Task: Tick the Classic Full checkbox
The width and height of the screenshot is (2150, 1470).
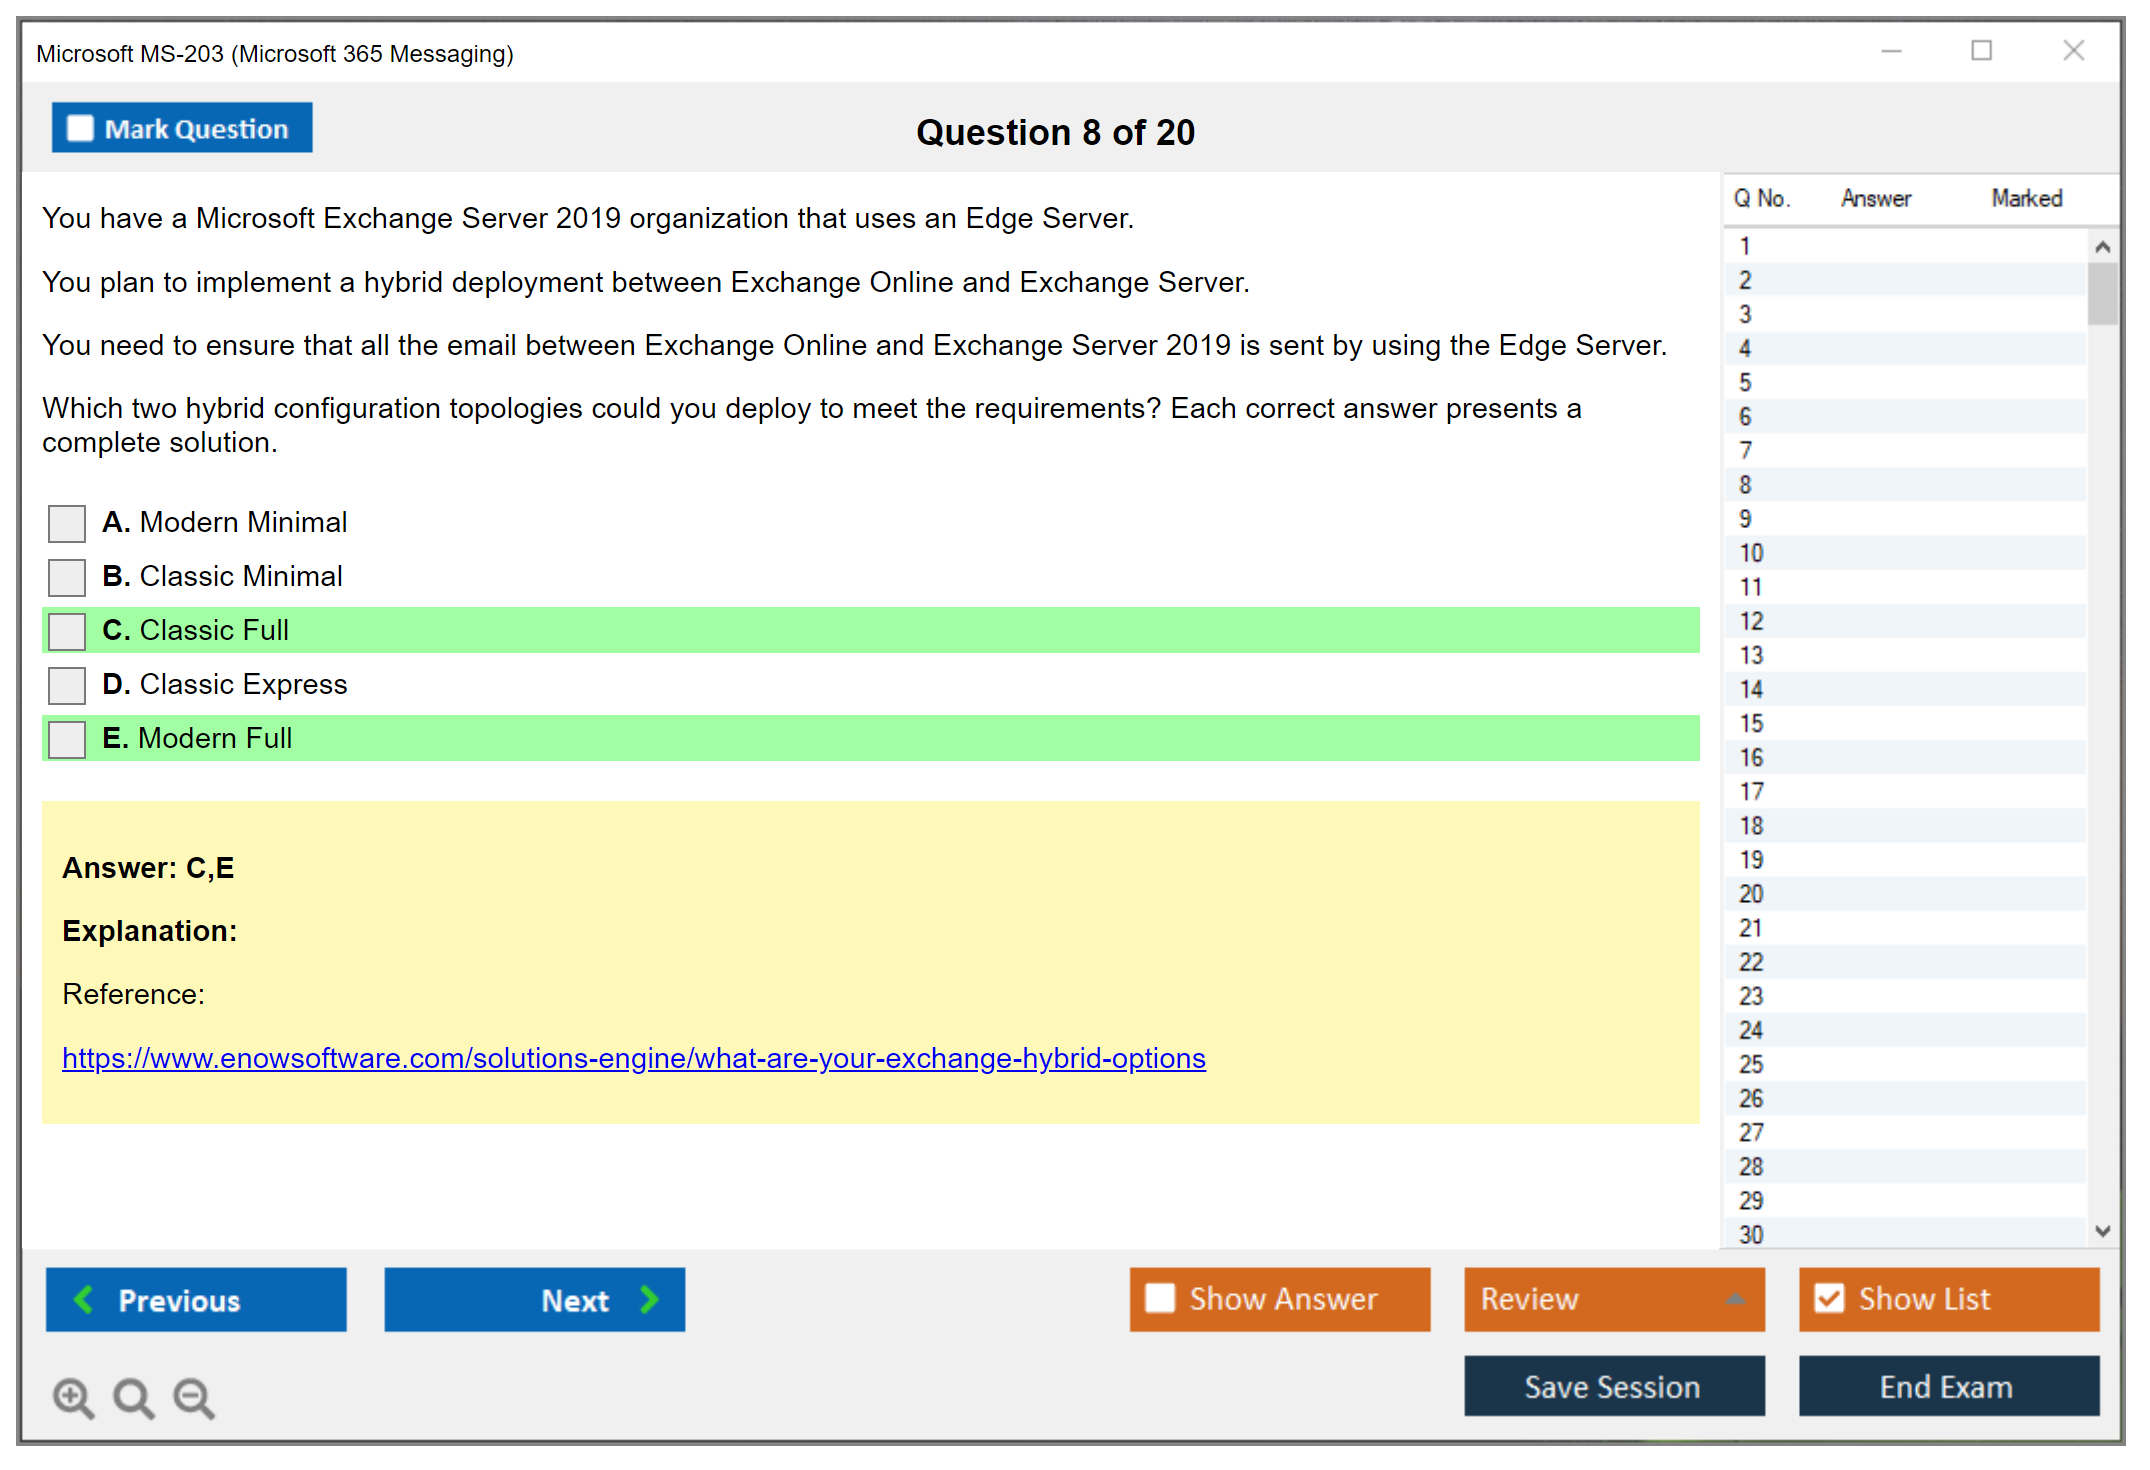Action: click(67, 631)
